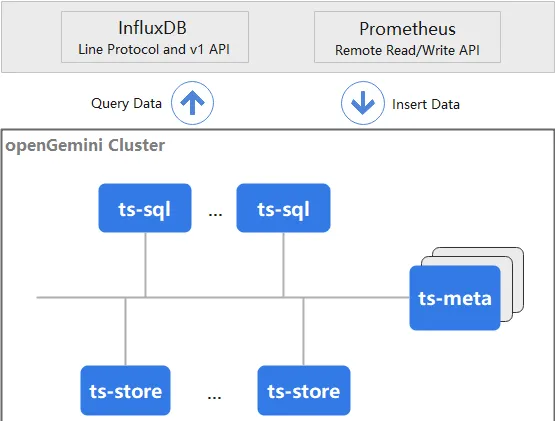
Task: Click the Line Protocol and v1 API text
Action: (x=154, y=49)
